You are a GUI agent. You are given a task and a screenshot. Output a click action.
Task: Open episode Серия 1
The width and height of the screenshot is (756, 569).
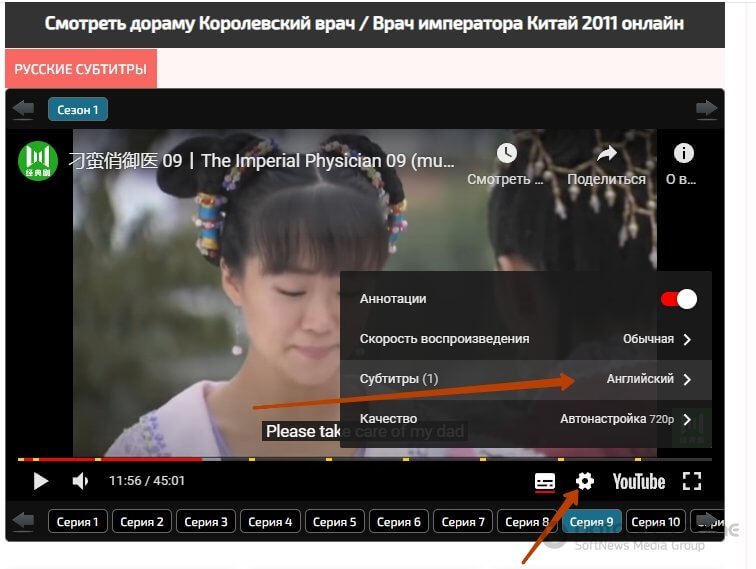[77, 522]
